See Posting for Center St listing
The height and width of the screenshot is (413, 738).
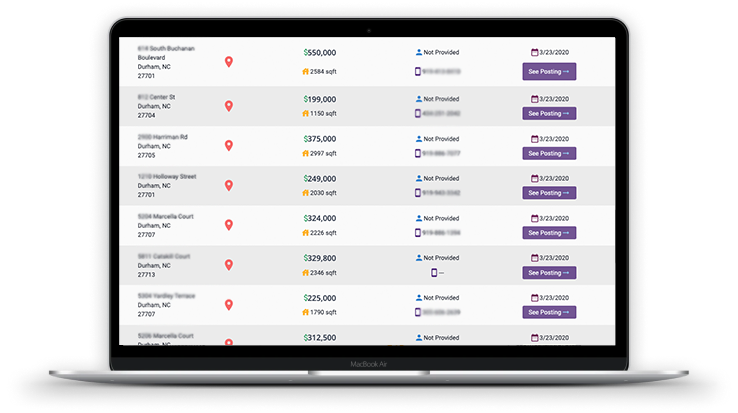549,113
